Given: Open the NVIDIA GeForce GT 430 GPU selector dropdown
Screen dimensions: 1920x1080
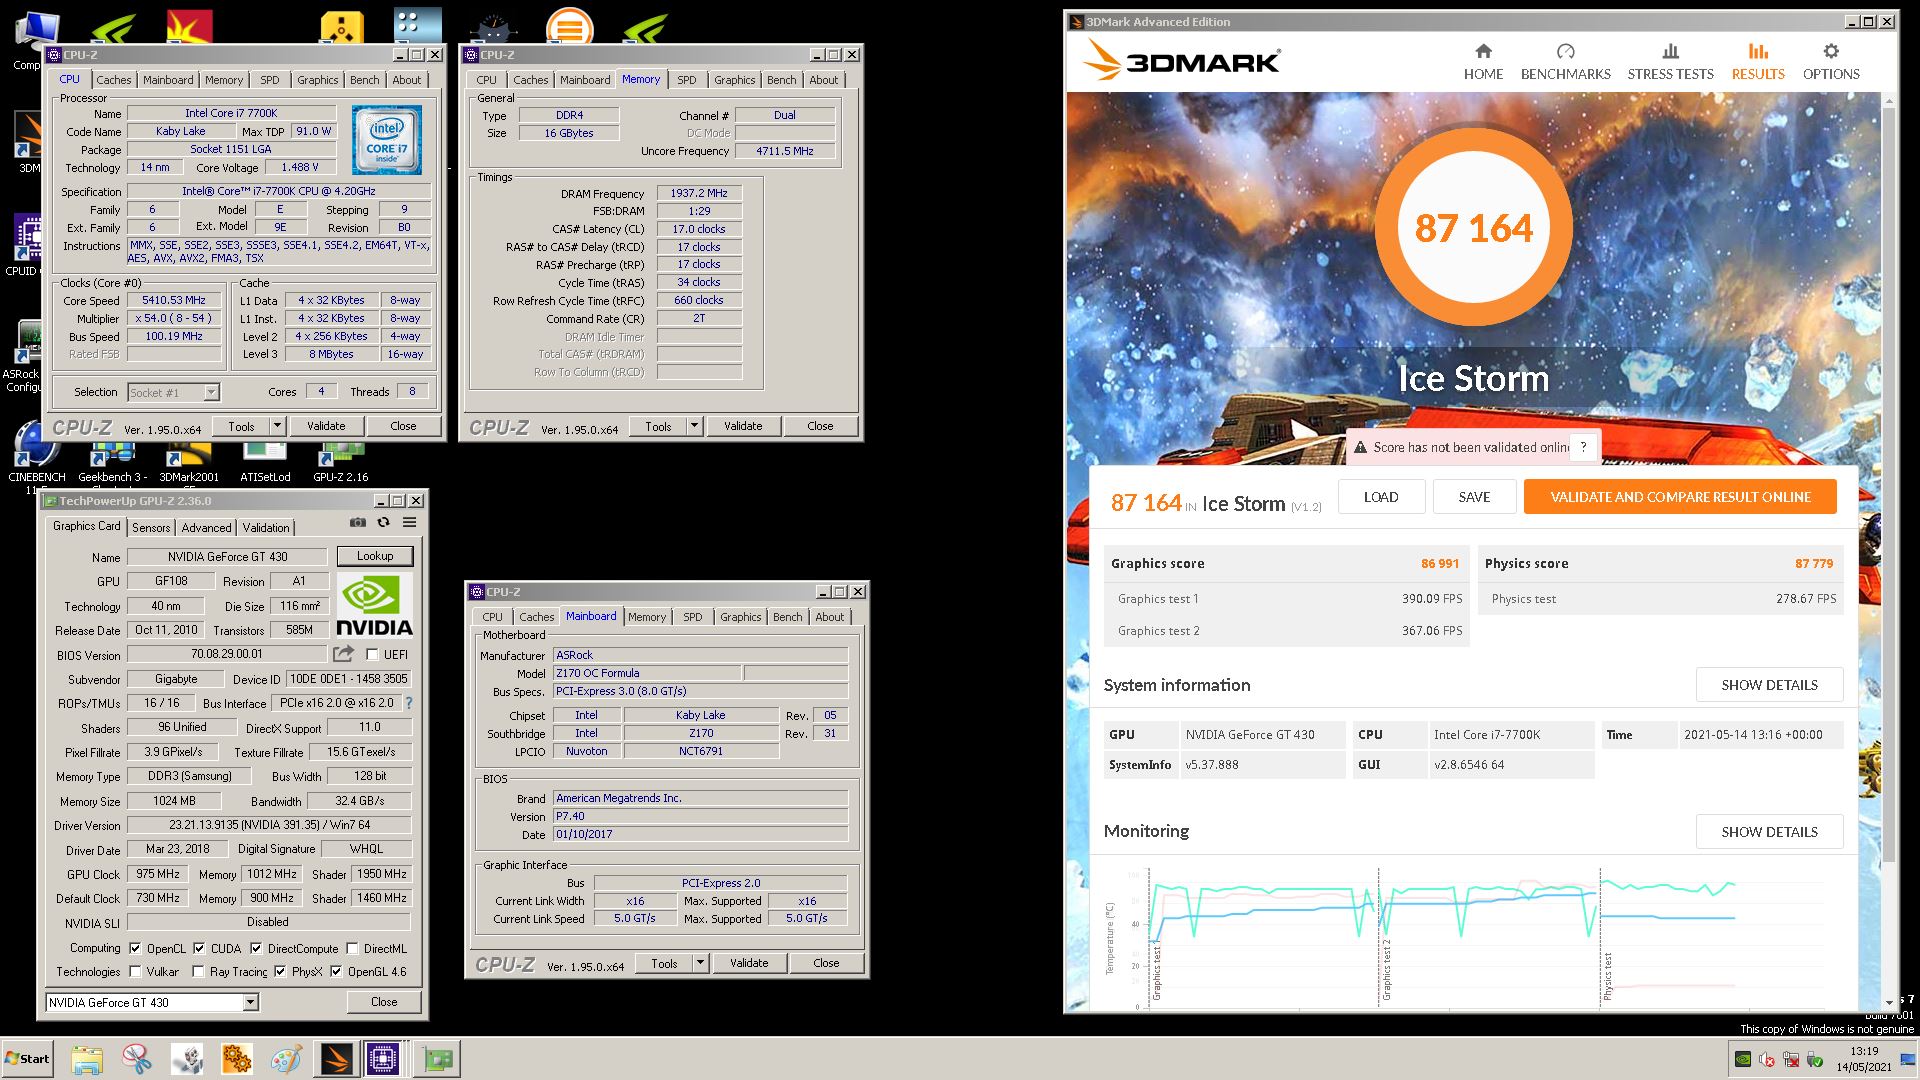Looking at the screenshot, I should [x=250, y=1002].
